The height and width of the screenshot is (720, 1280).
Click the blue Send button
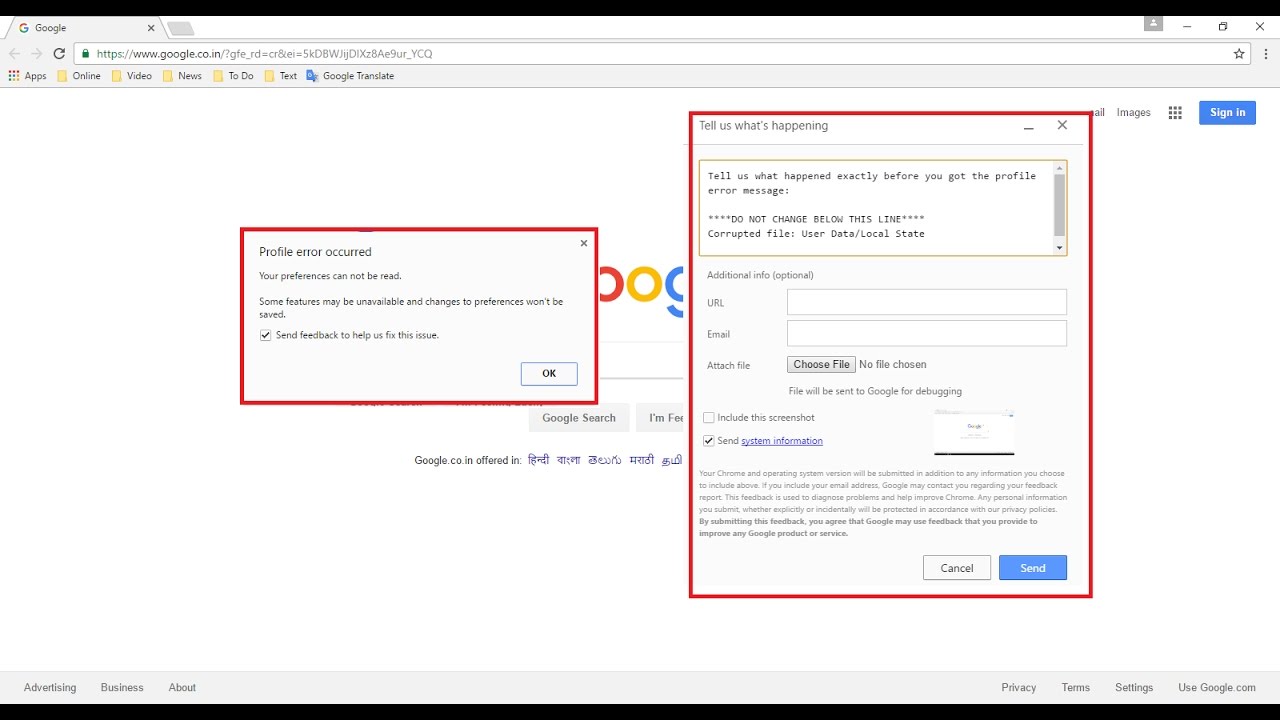pos(1033,568)
